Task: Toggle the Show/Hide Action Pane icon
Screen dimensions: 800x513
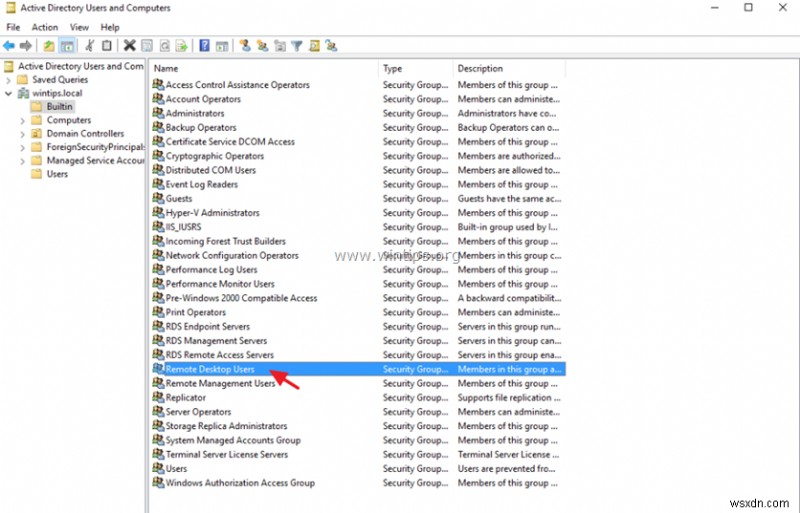Action: 221,46
